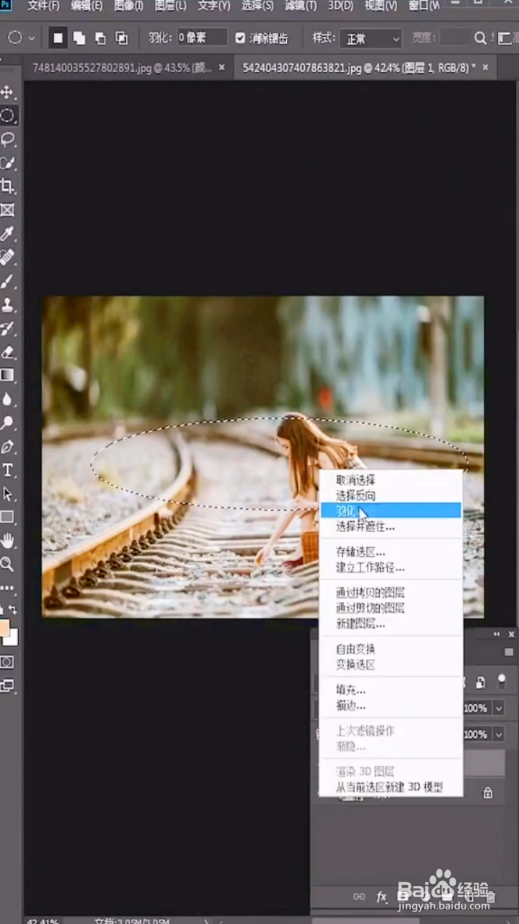
Task: Open the 文件(F) menu
Action: [x=44, y=6]
